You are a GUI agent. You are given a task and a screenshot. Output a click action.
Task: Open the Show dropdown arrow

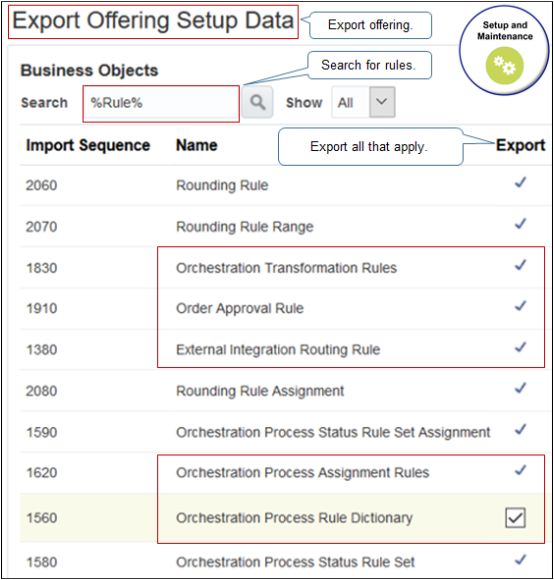click(382, 102)
